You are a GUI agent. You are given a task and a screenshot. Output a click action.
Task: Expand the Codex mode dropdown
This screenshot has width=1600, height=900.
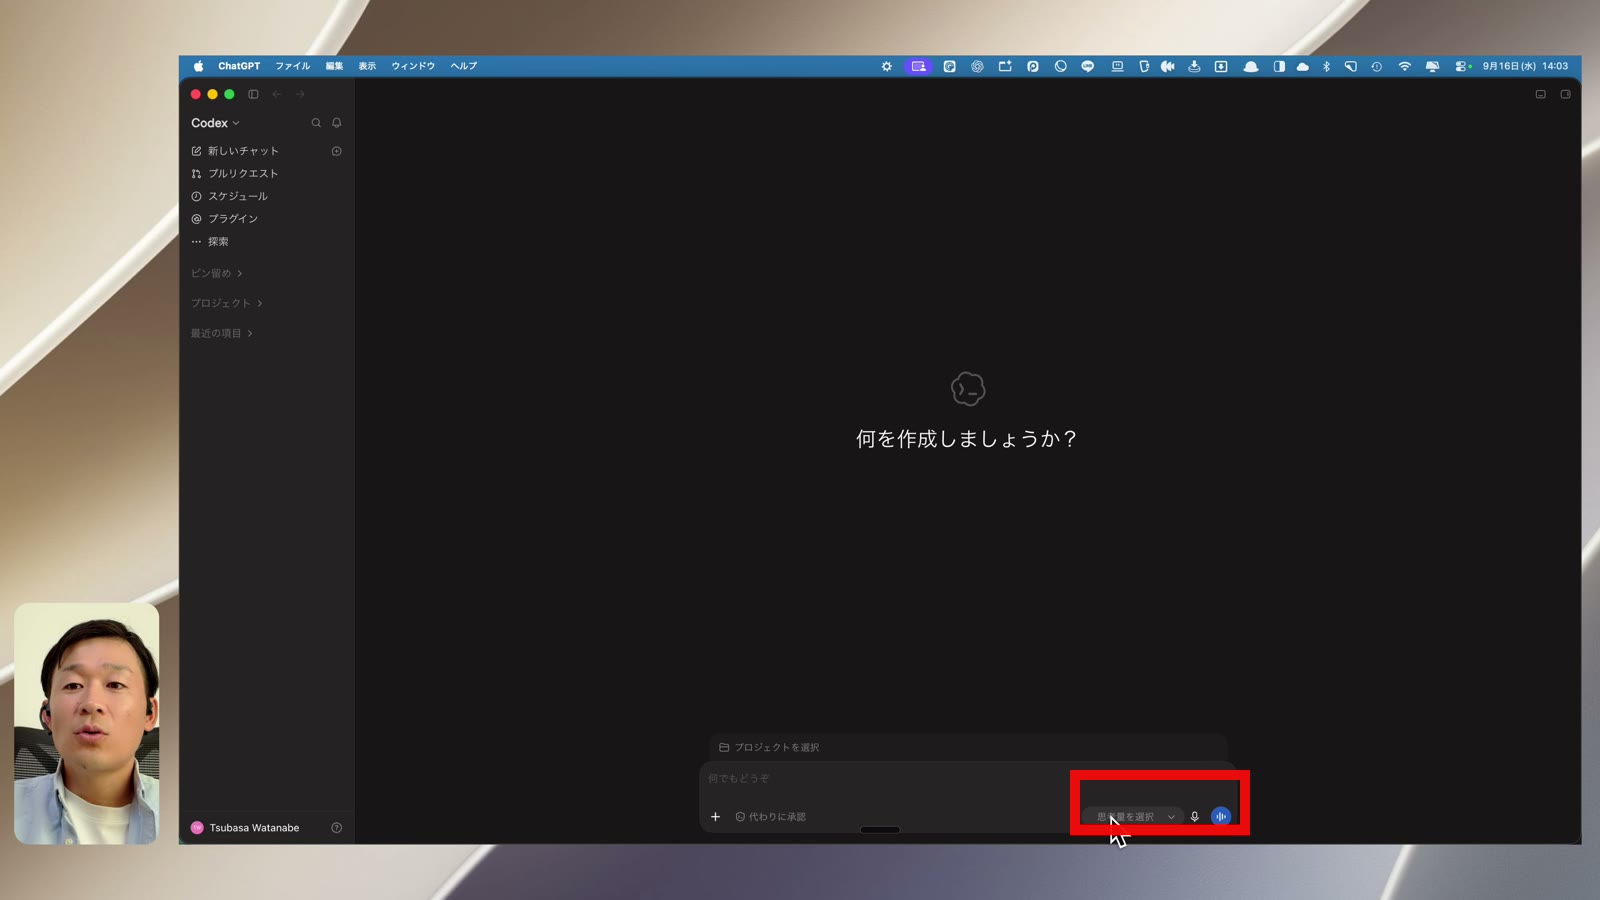215,123
